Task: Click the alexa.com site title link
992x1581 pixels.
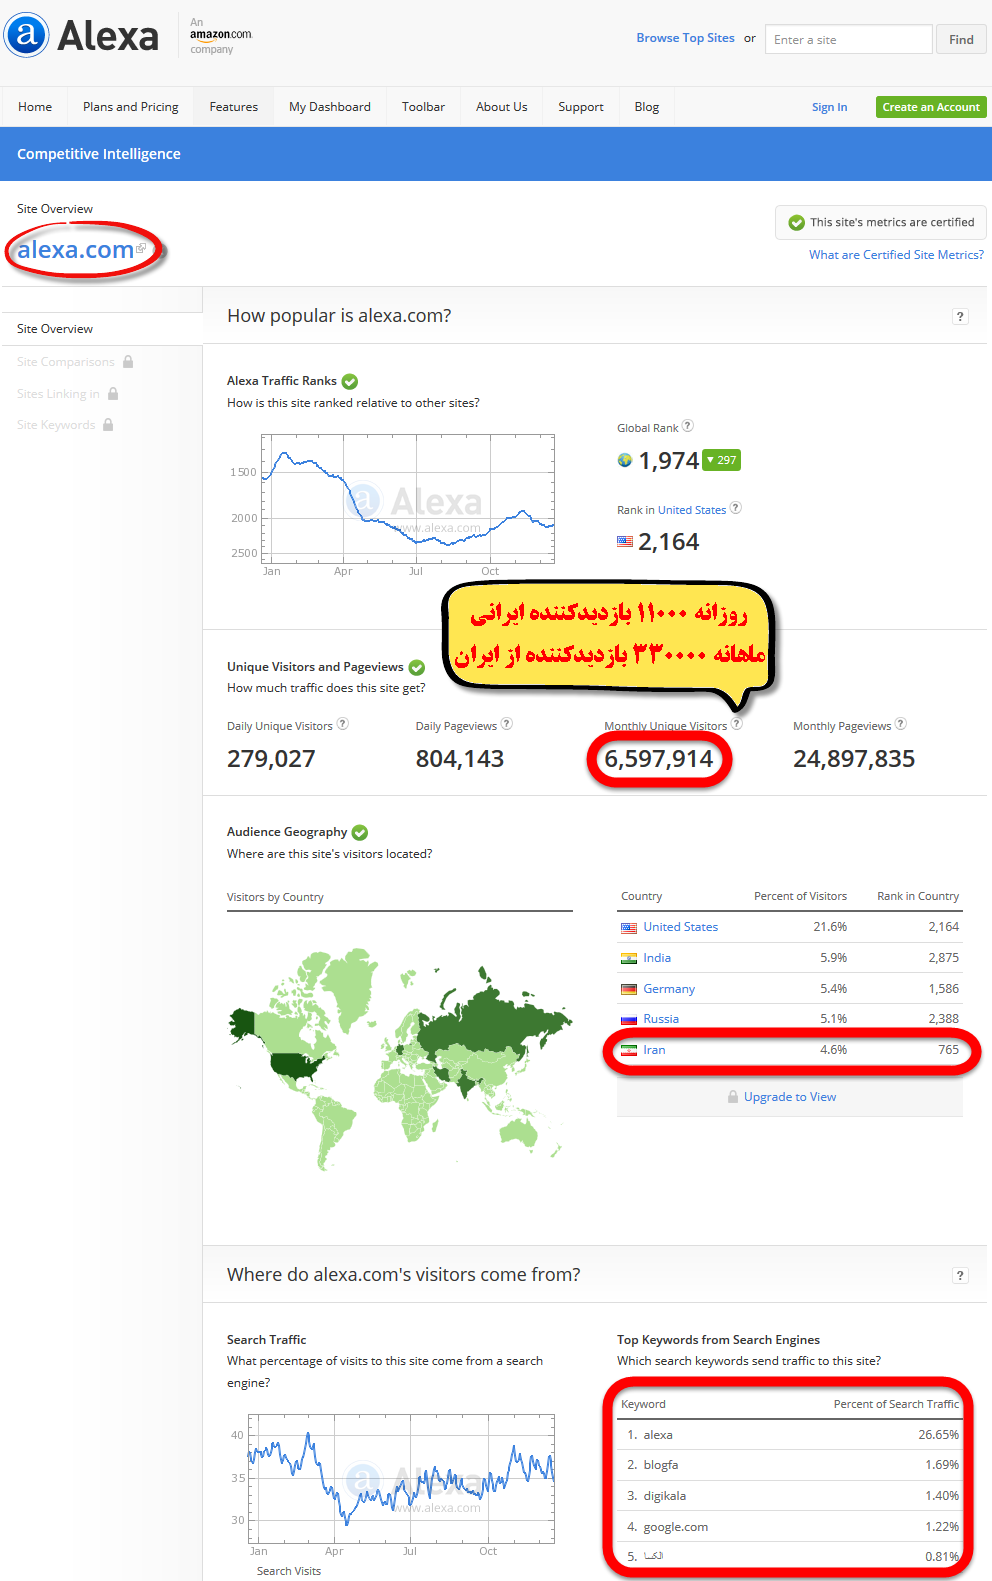Action: [x=75, y=250]
